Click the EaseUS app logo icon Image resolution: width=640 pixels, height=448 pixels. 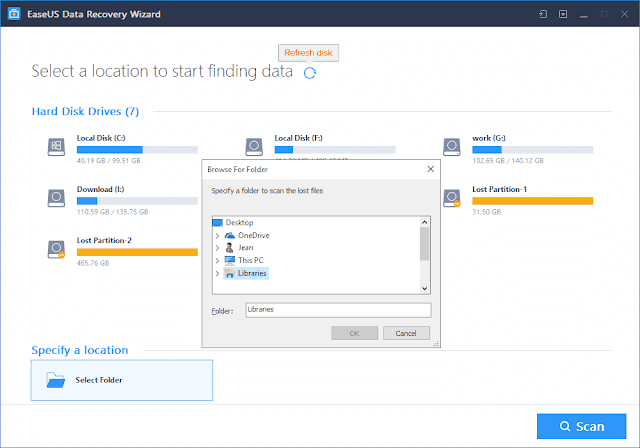[14, 14]
